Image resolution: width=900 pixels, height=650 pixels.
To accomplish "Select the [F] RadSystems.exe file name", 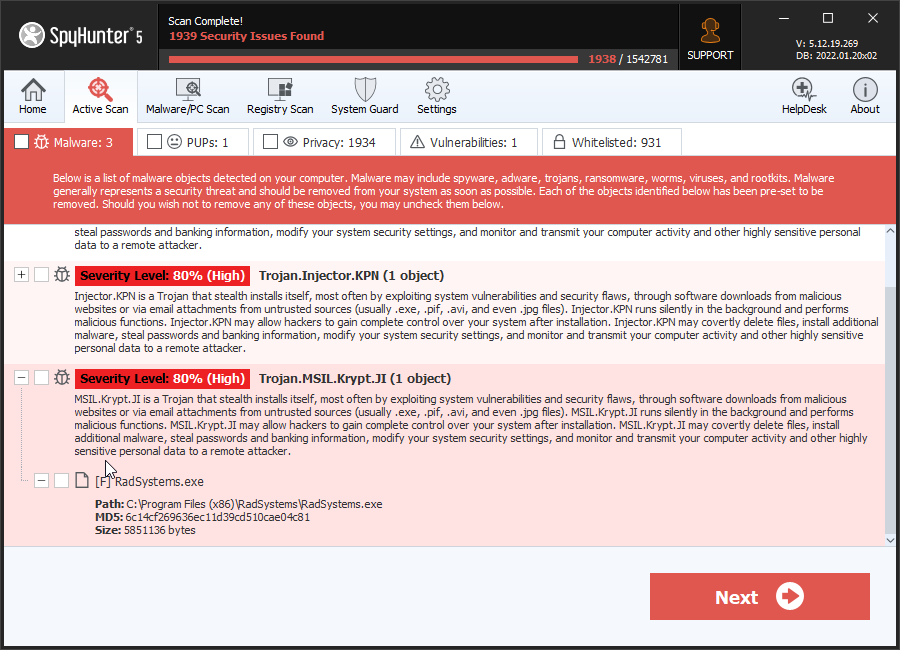I will (x=149, y=481).
